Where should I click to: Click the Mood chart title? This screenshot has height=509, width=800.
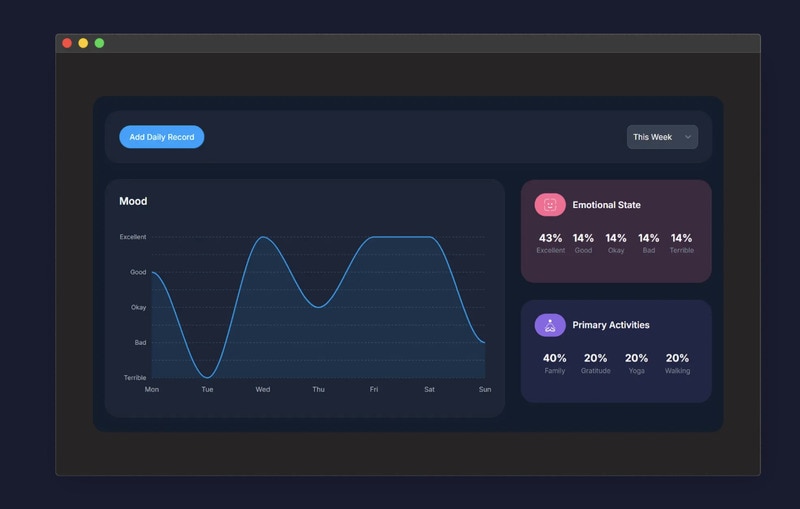click(133, 201)
